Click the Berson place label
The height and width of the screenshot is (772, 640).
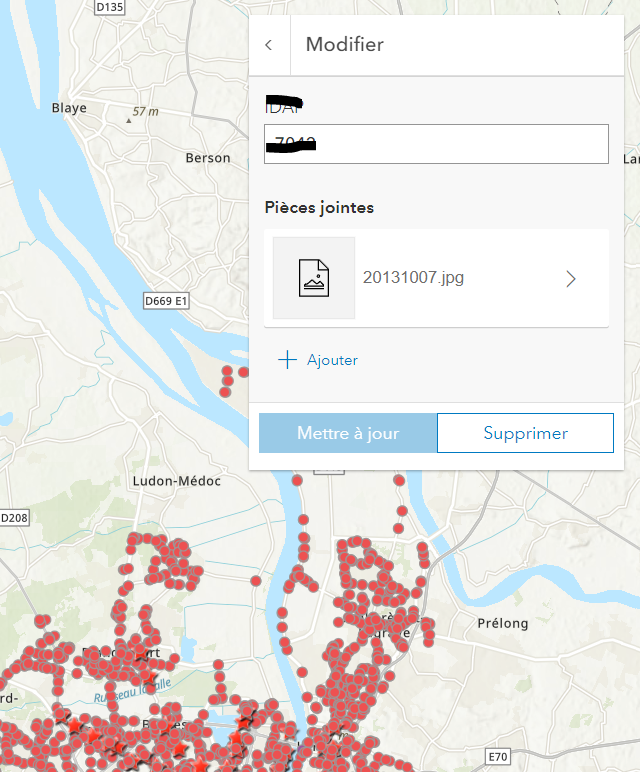click(208, 158)
